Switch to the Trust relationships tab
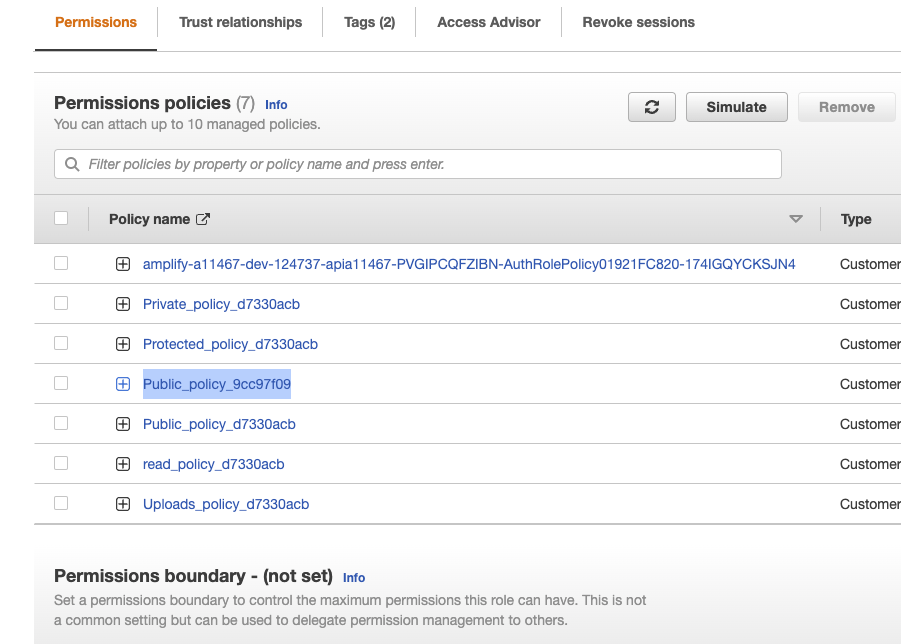The height and width of the screenshot is (644, 901). [240, 22]
